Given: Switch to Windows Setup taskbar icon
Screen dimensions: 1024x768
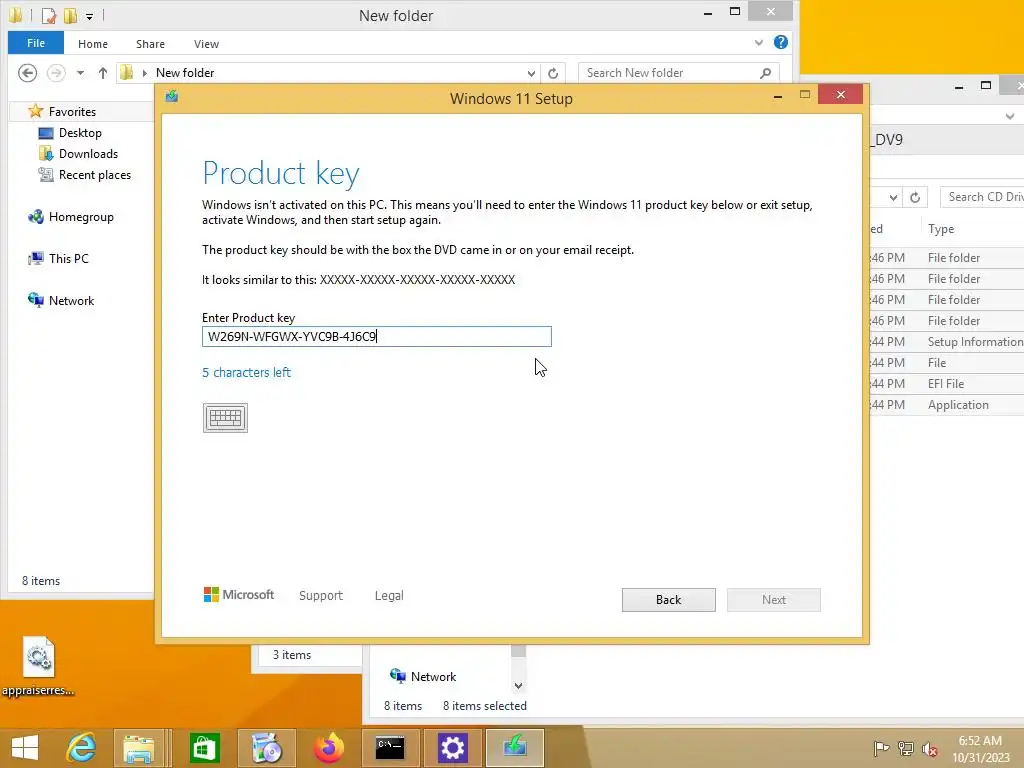Looking at the screenshot, I should pos(515,748).
